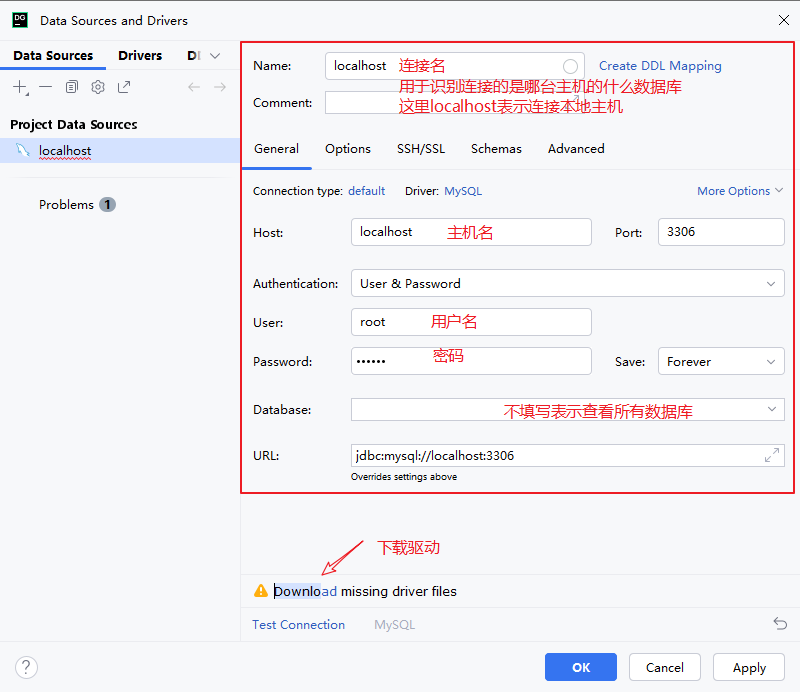Click the MySQL driver label next to Test Connection
Screen dimensions: 800x692
click(394, 625)
